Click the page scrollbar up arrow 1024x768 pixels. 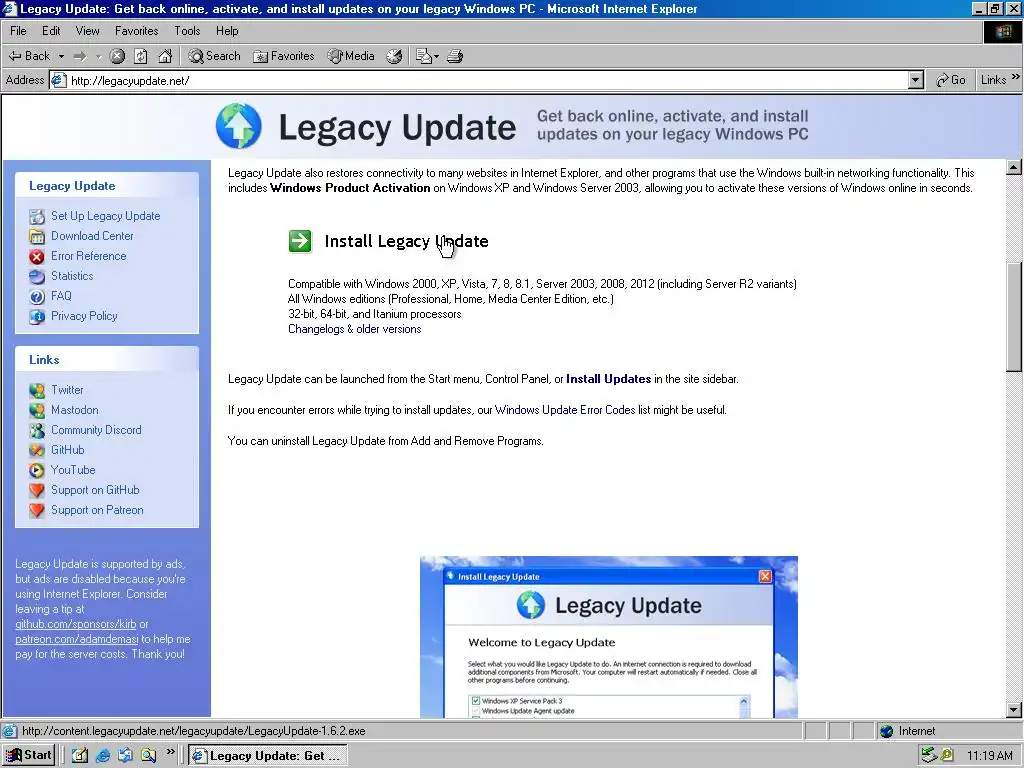1014,167
